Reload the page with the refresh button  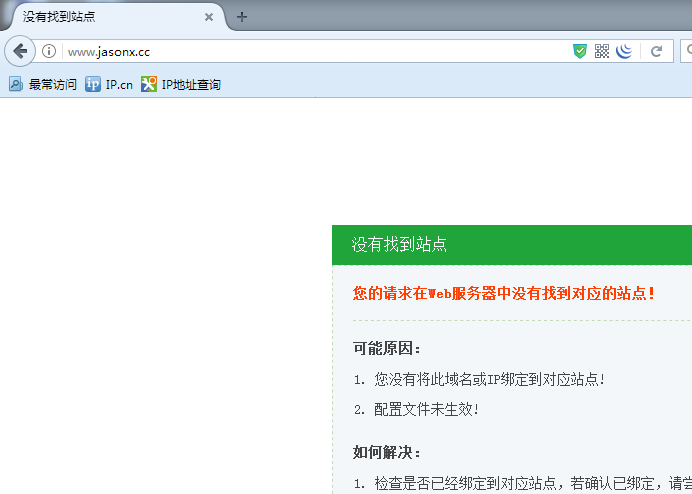(657, 51)
